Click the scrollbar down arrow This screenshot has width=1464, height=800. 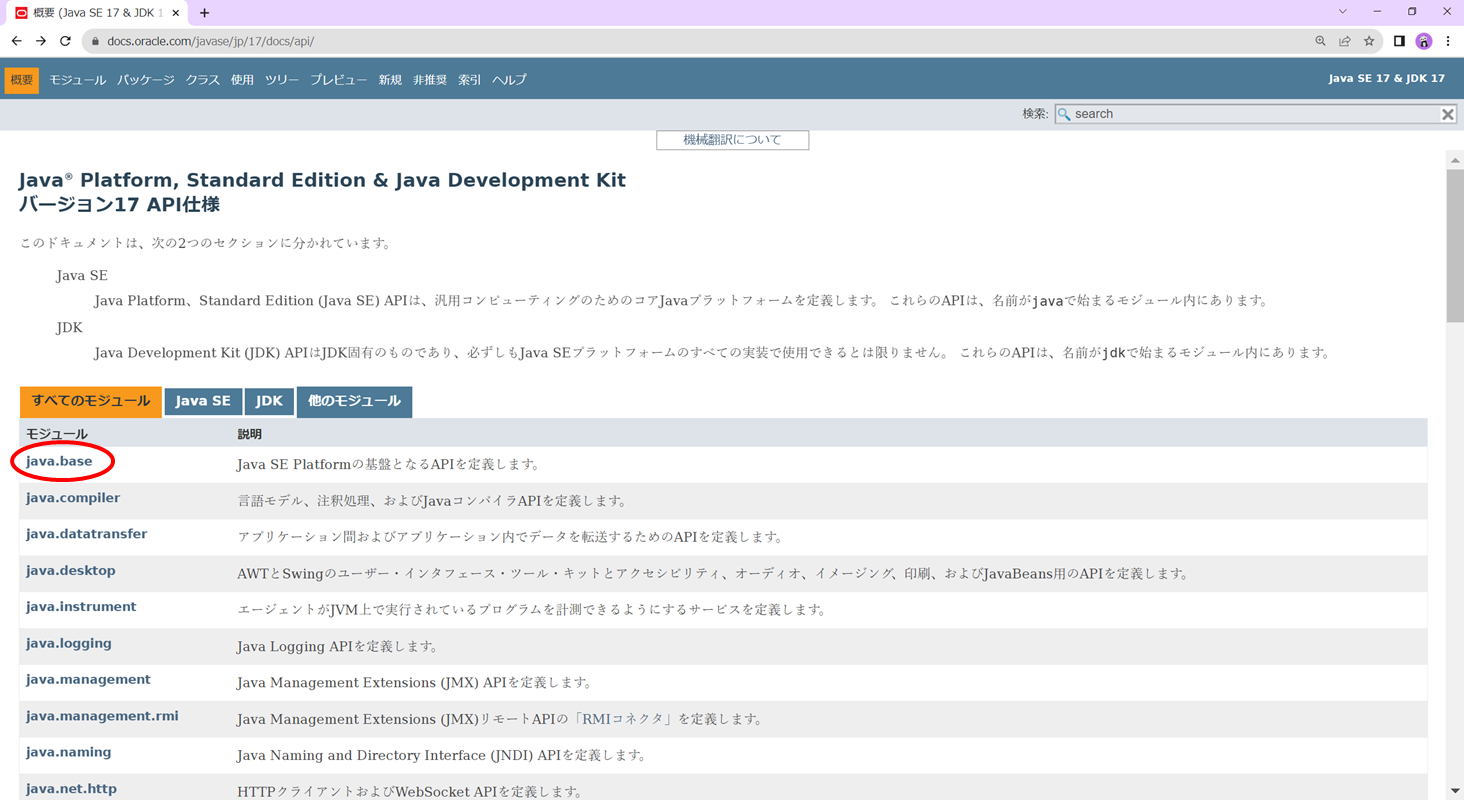(1455, 791)
